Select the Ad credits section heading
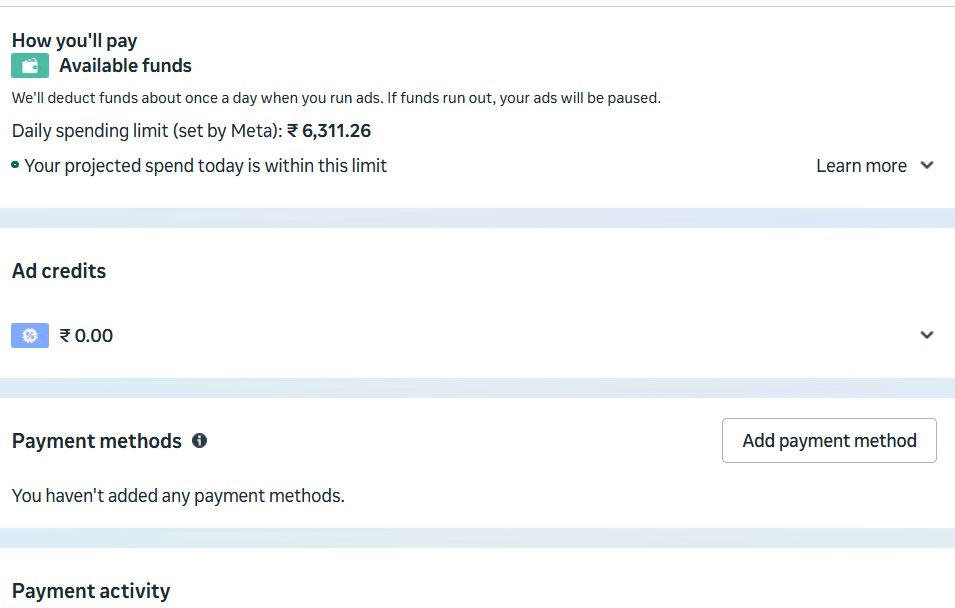 [59, 271]
